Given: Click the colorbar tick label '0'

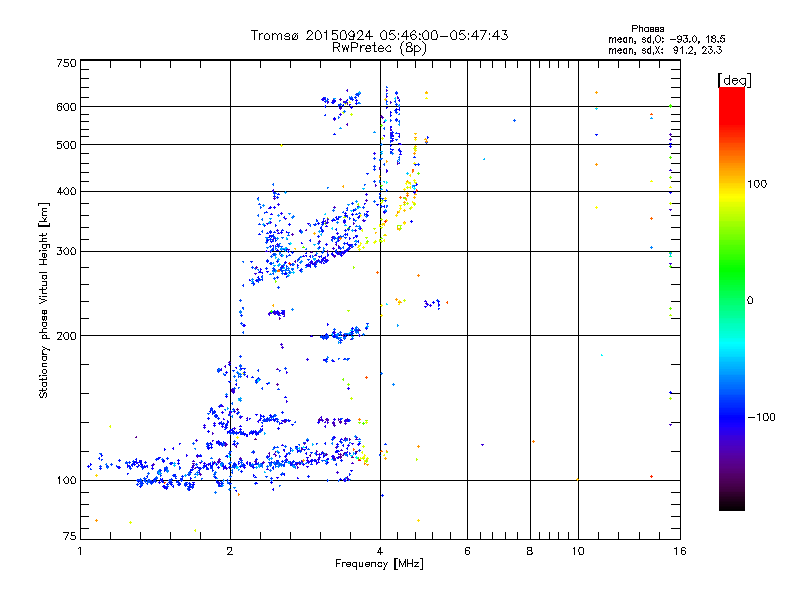Looking at the screenshot, I should click(750, 301).
